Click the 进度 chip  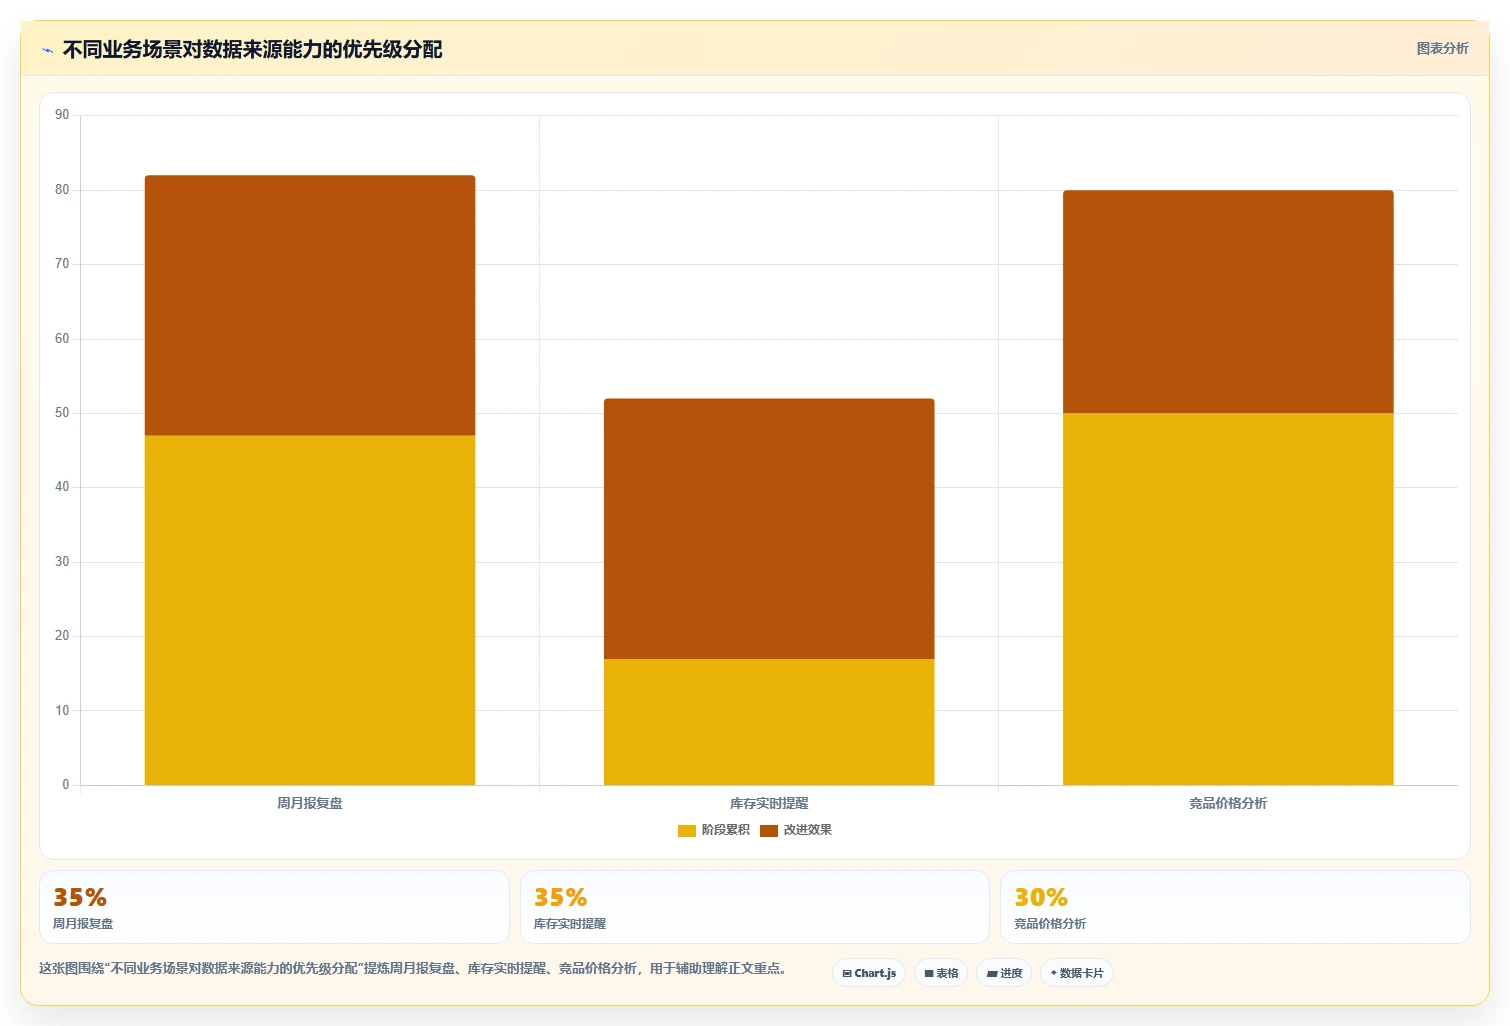click(x=1004, y=973)
